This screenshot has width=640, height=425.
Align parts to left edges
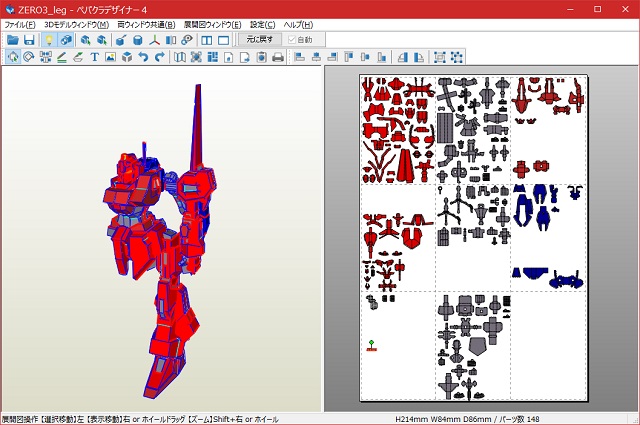(x=300, y=57)
